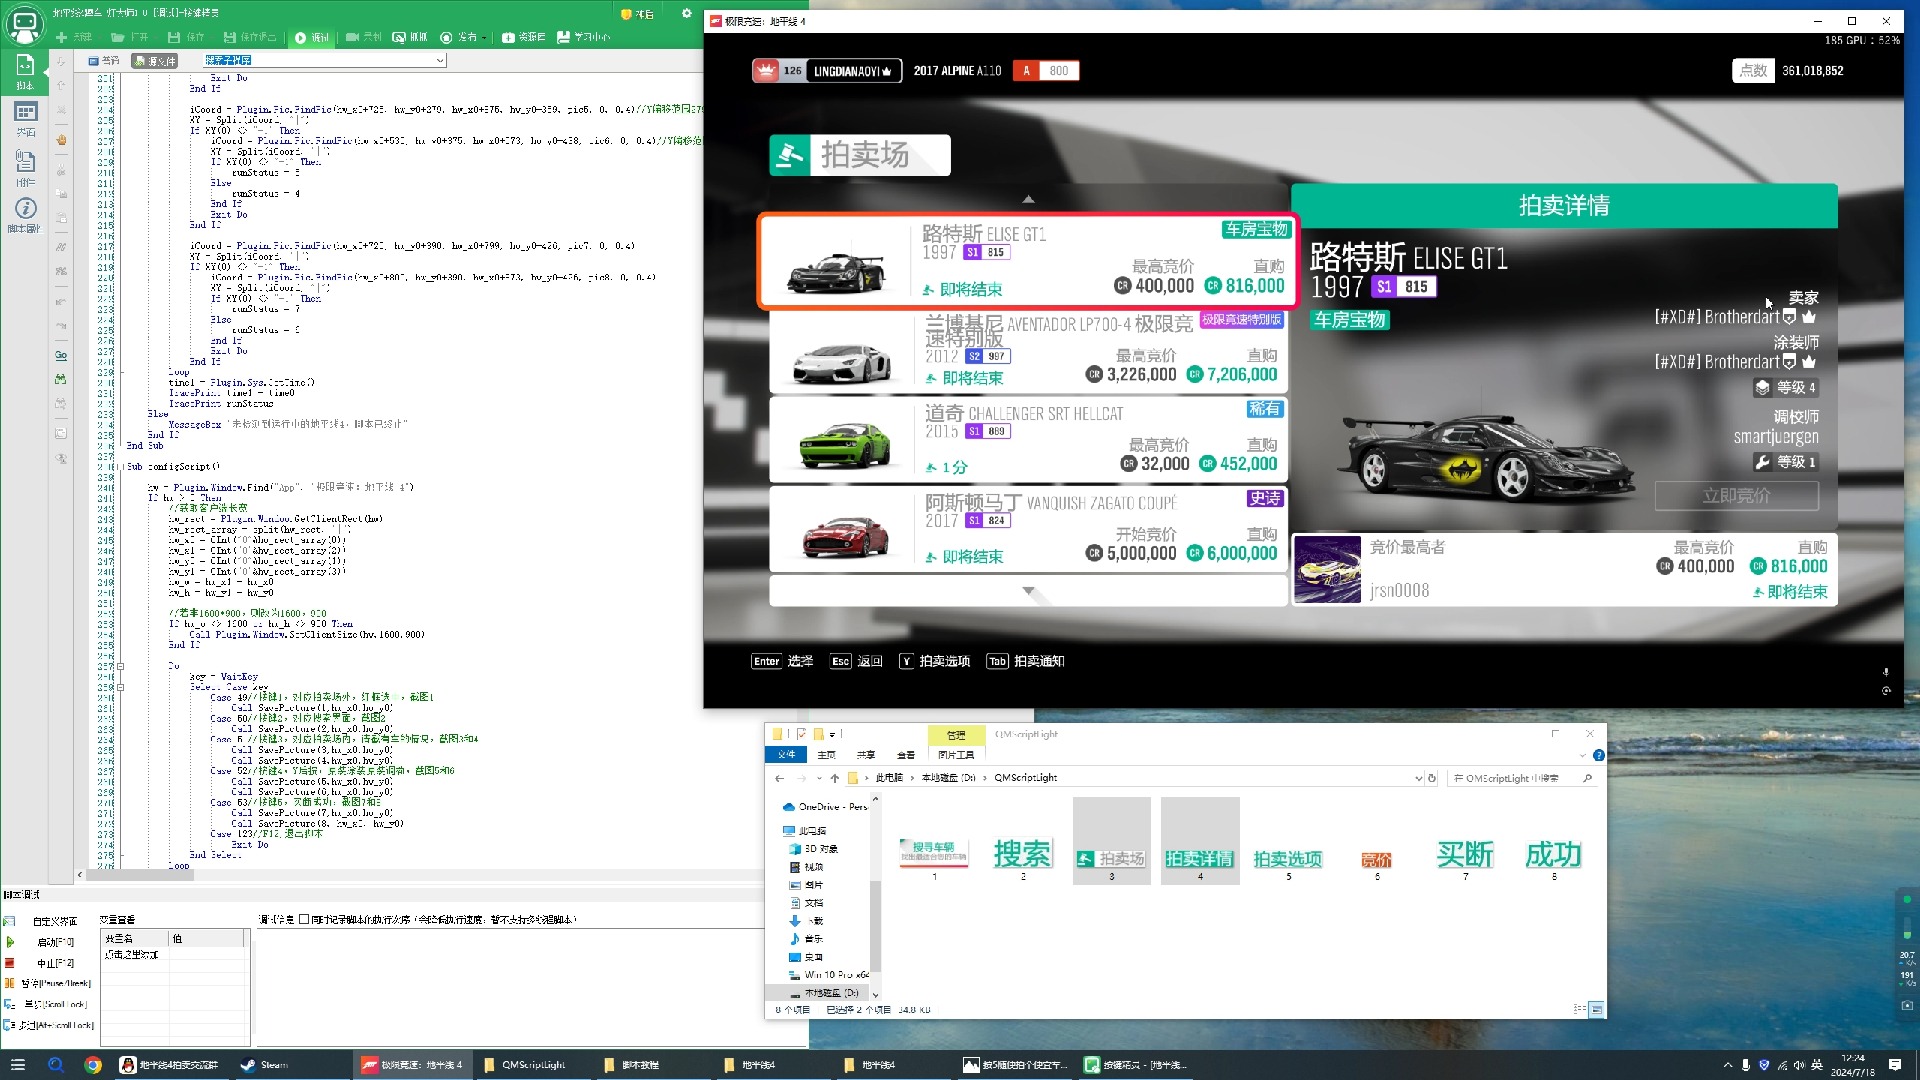Select the Lotus Elise GT1 auction listing
The width and height of the screenshot is (1920, 1080).
point(1027,260)
